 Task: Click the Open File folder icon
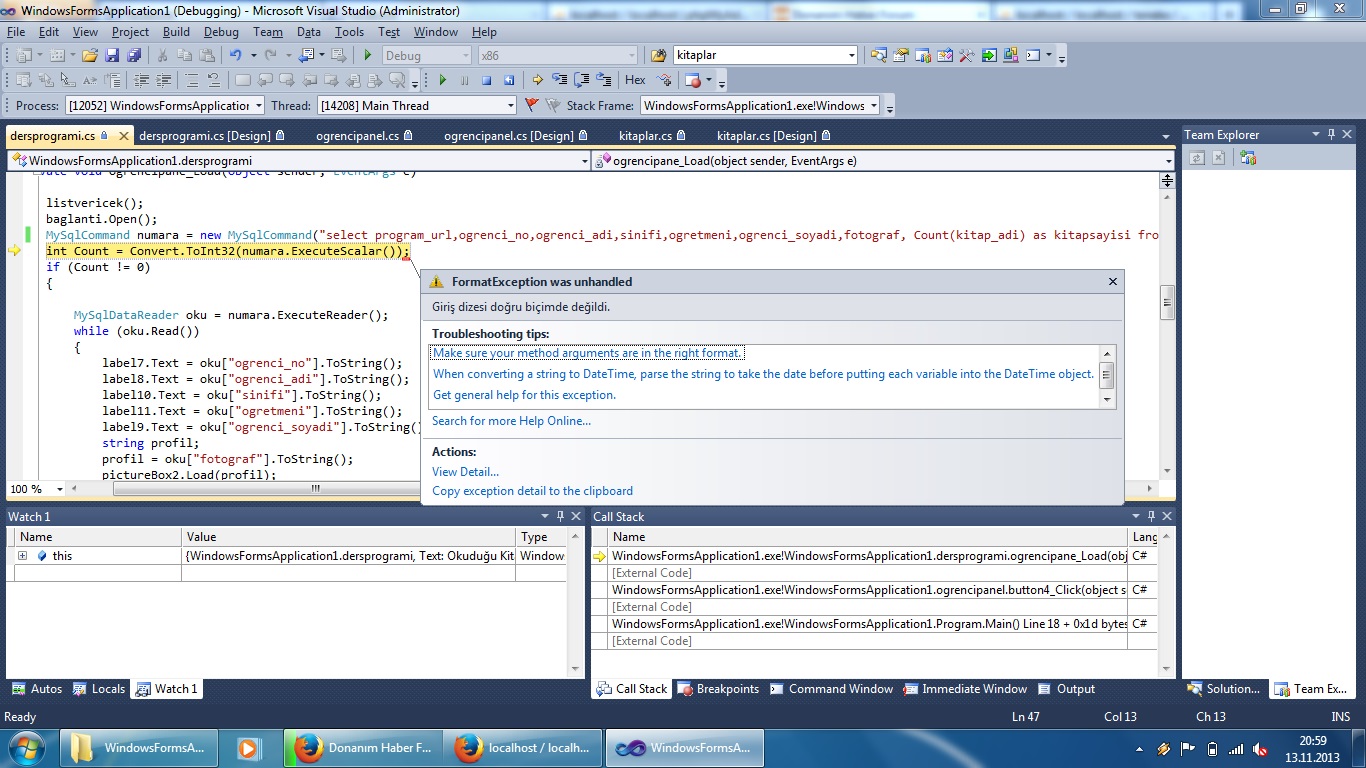pos(89,55)
